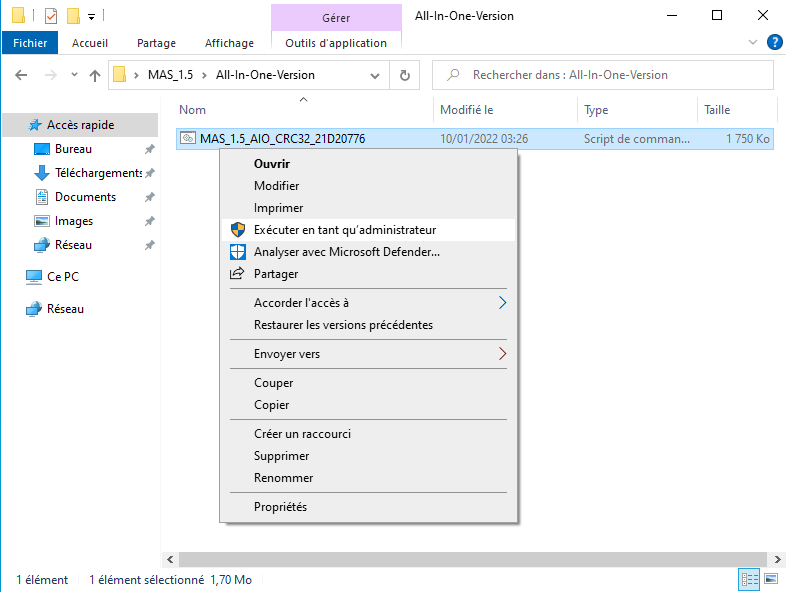
Task: Click the search field for All-In-One-Version
Action: pyautogui.click(x=602, y=75)
